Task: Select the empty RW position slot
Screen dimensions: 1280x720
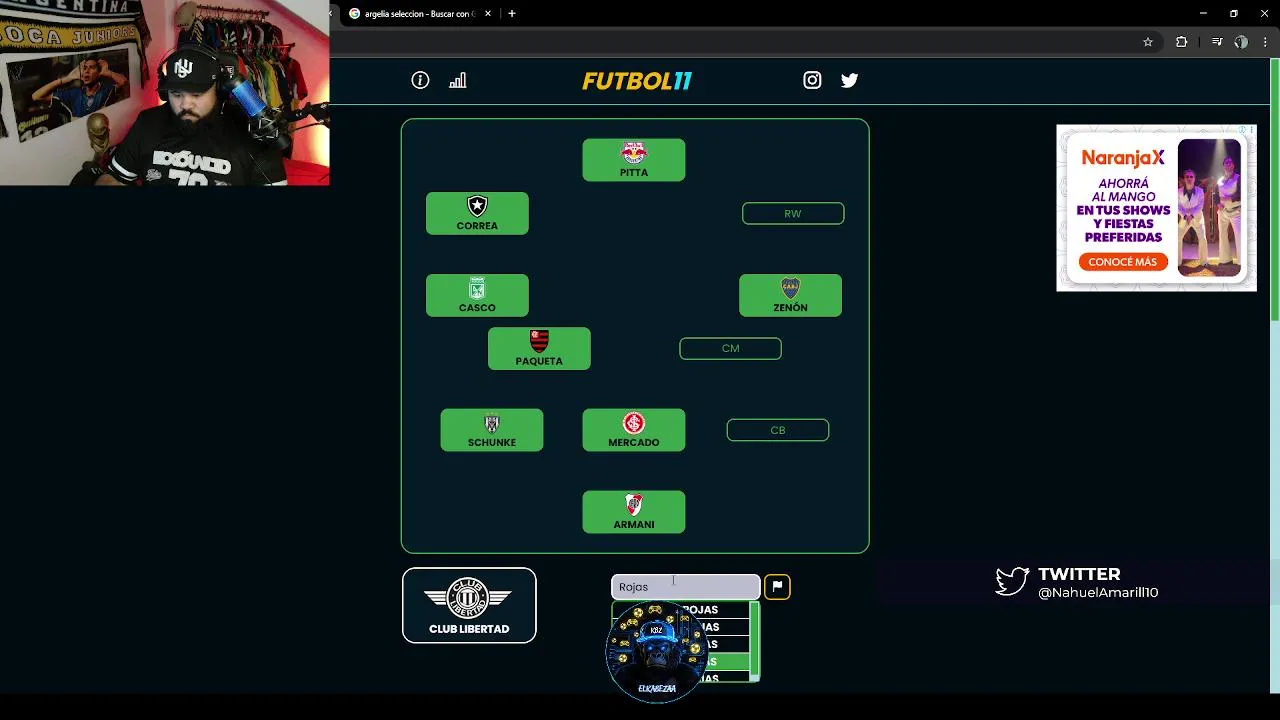Action: click(793, 213)
